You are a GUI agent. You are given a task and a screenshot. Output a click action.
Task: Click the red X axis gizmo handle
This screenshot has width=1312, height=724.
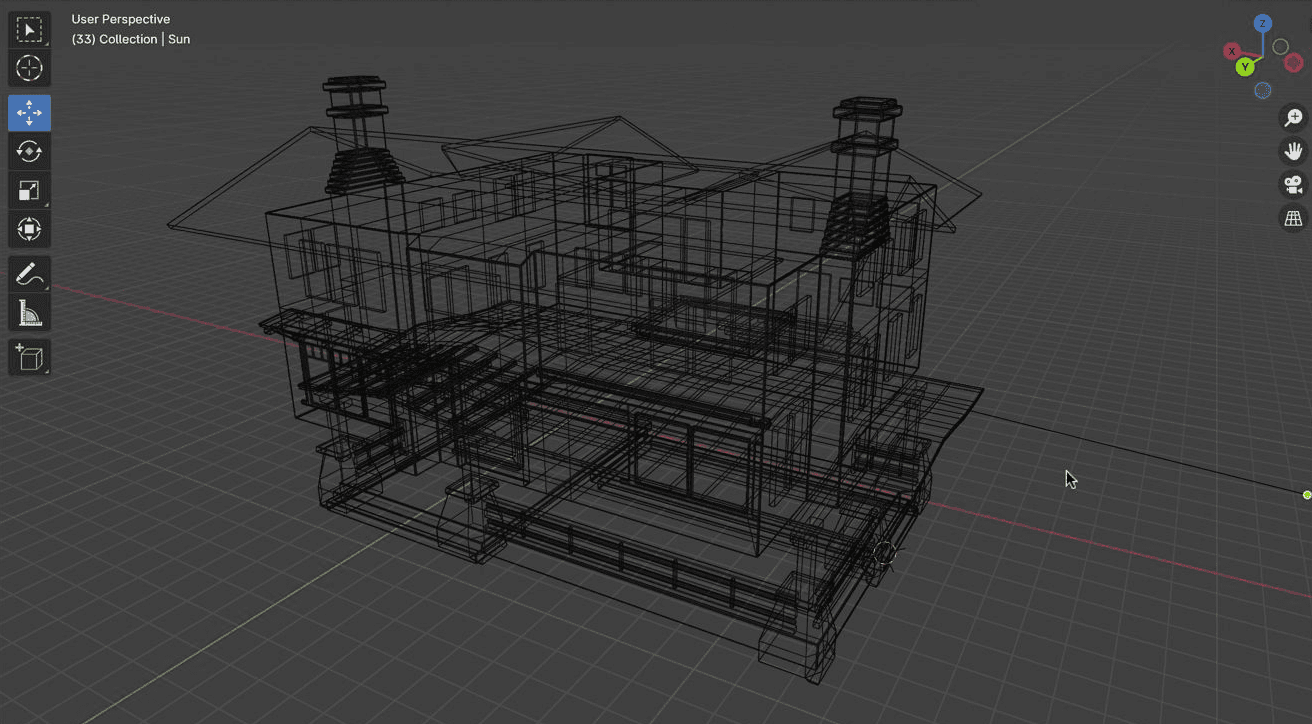pyautogui.click(x=1232, y=51)
